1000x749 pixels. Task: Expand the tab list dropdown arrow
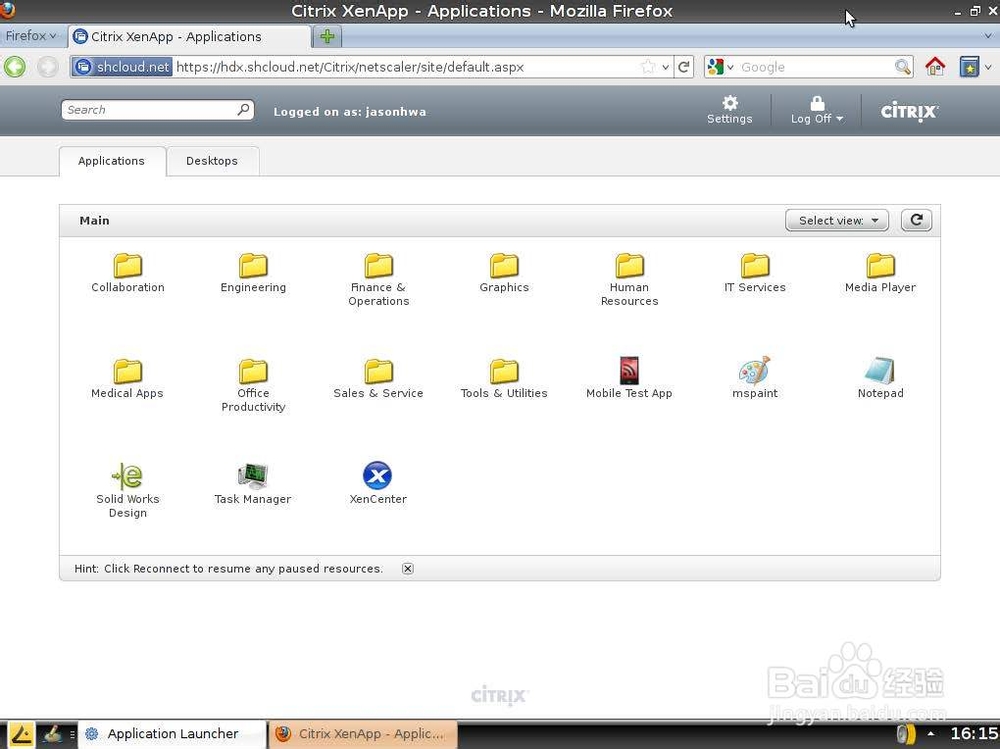(x=989, y=36)
